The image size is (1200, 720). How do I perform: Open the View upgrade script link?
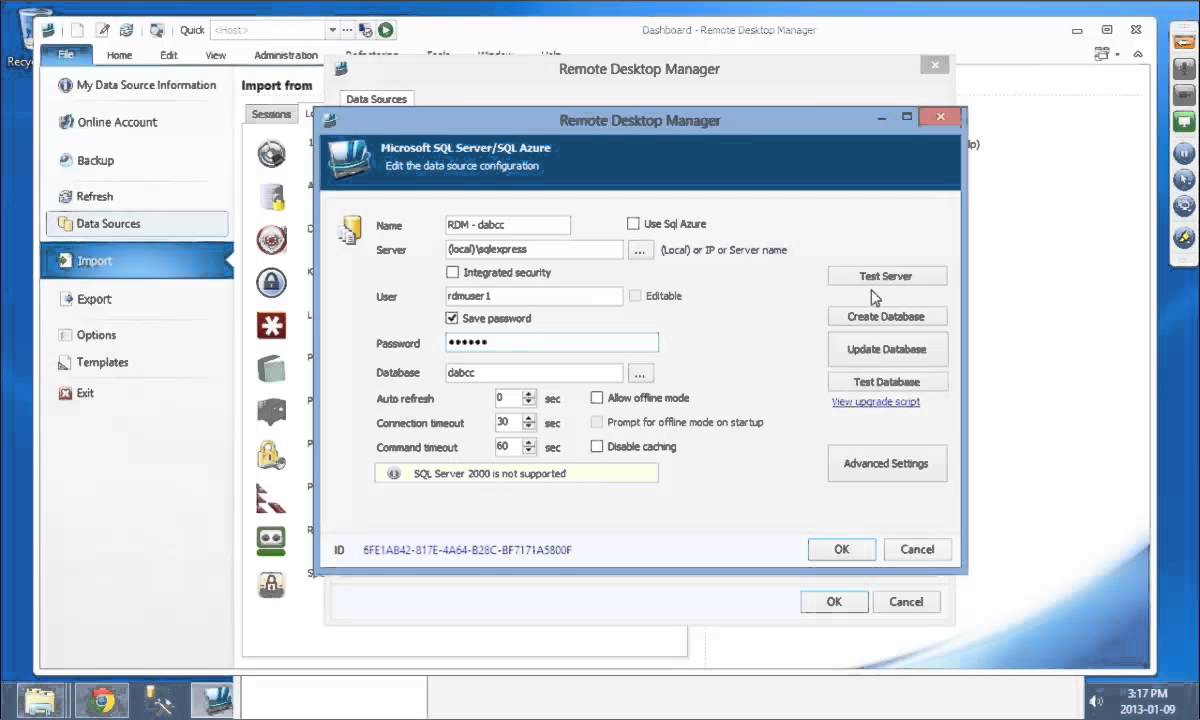876,402
